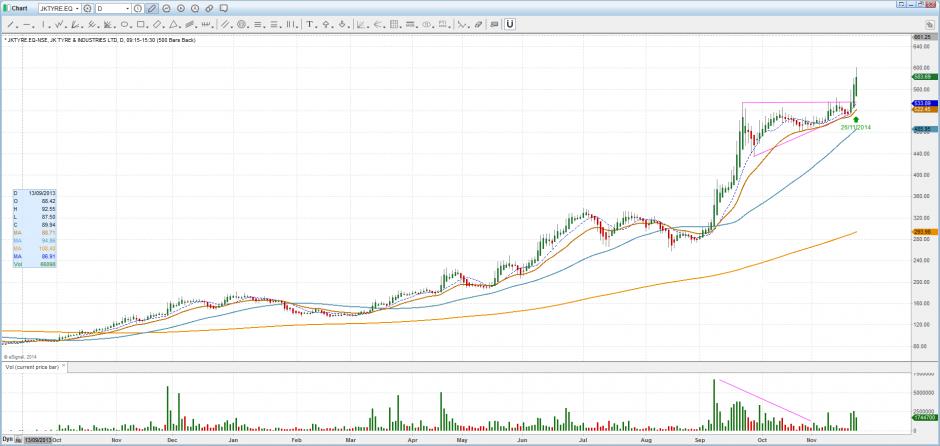
Task: Select the text T annotation tool
Action: coord(309,24)
